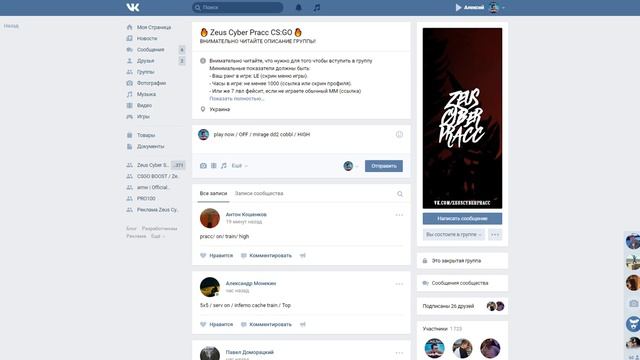Open options for Александр Монекин's post
Image resolution: width=640 pixels, height=360 pixels.
tap(399, 284)
